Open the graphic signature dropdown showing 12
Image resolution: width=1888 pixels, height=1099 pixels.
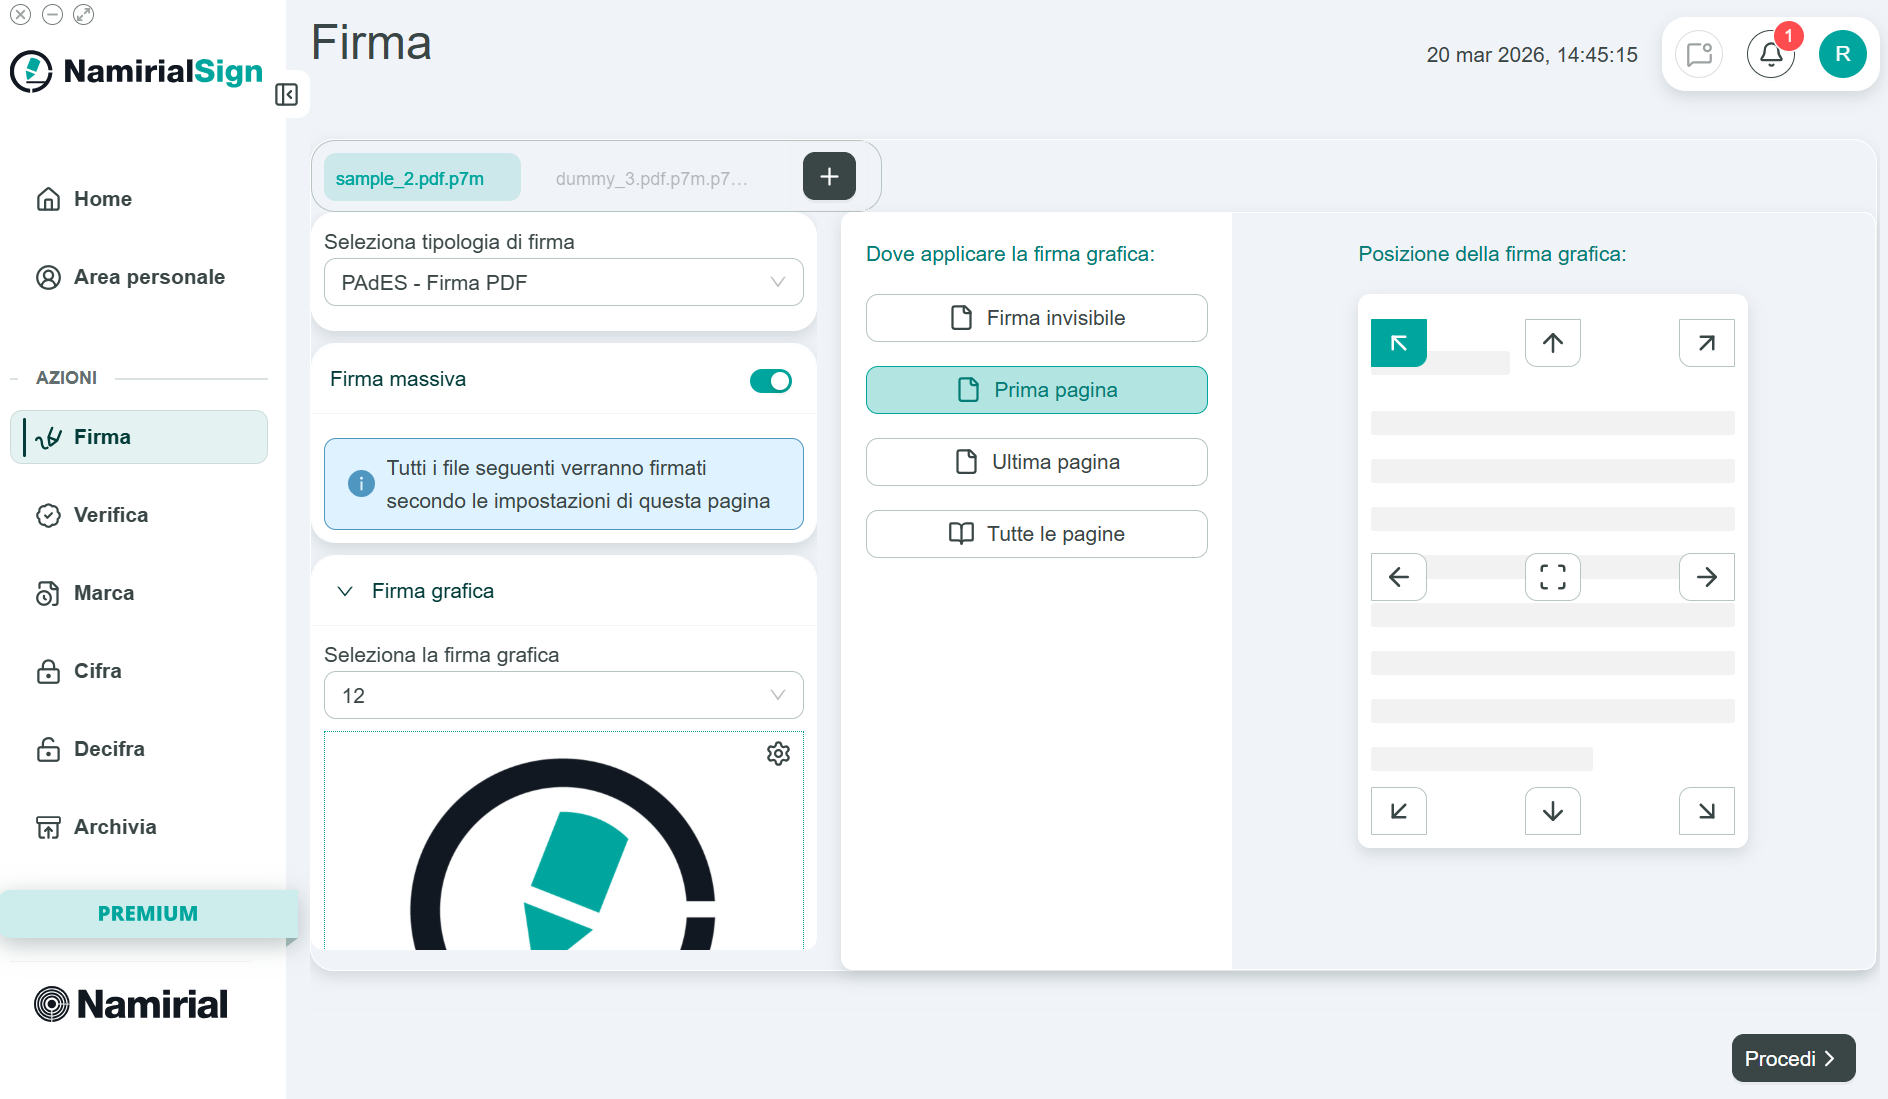point(564,696)
